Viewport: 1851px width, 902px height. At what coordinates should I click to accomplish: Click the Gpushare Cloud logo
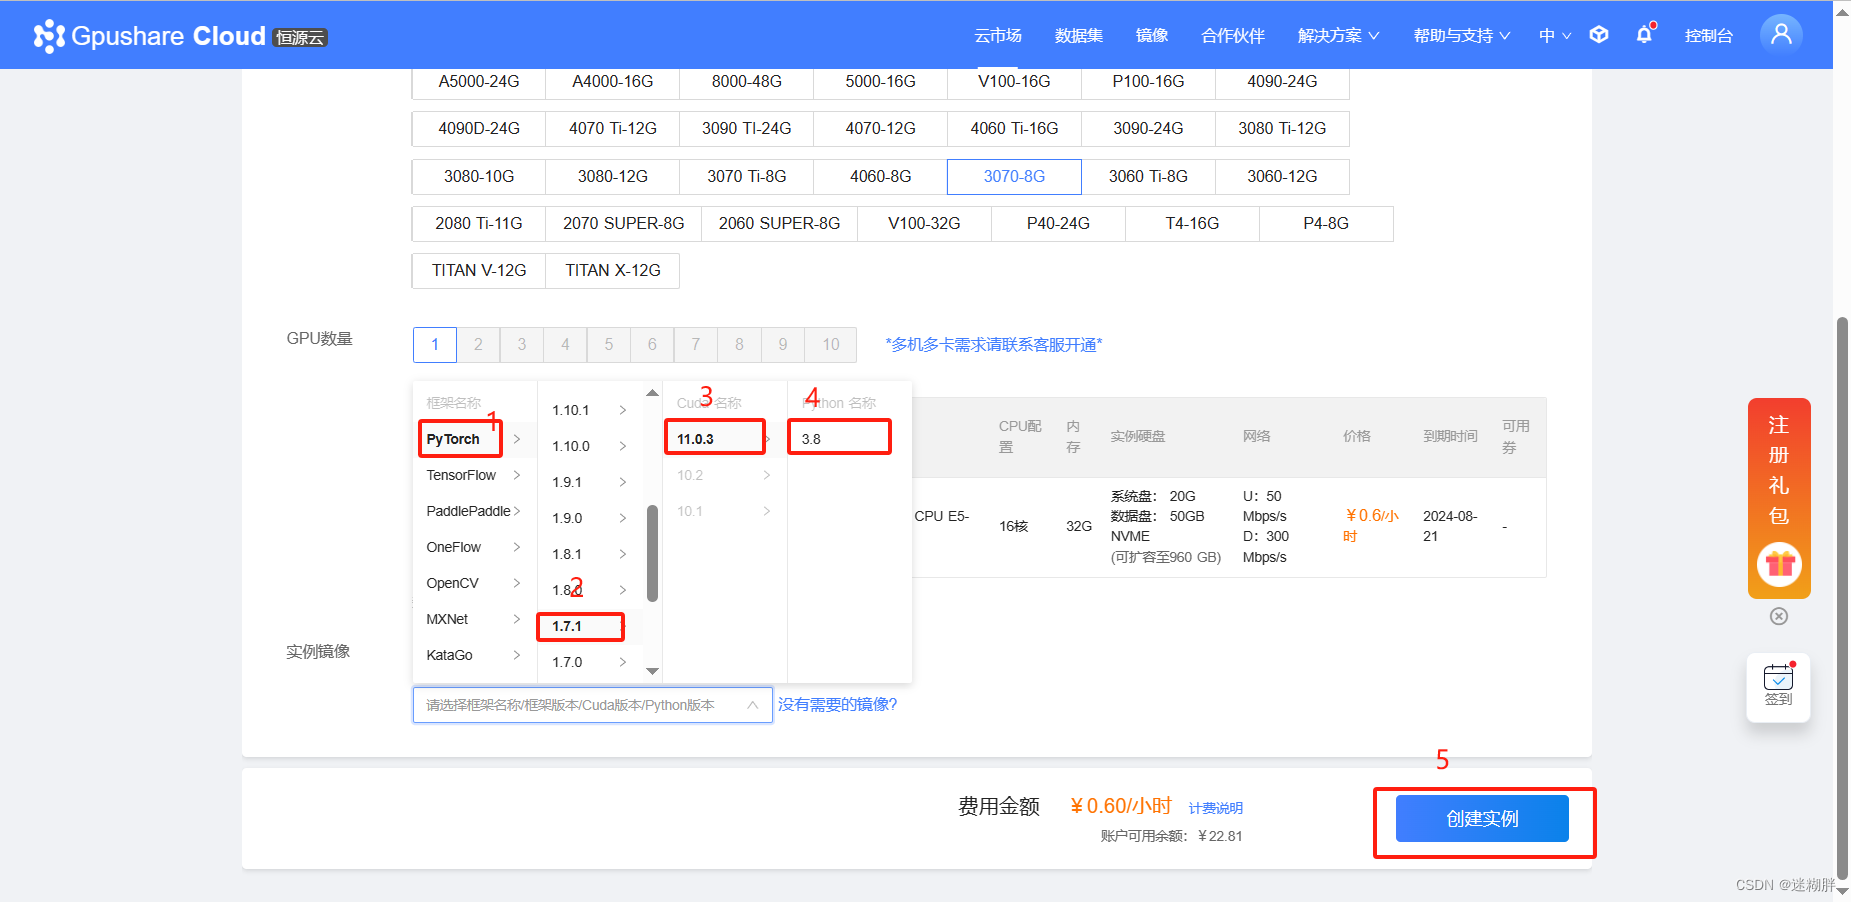click(x=180, y=36)
